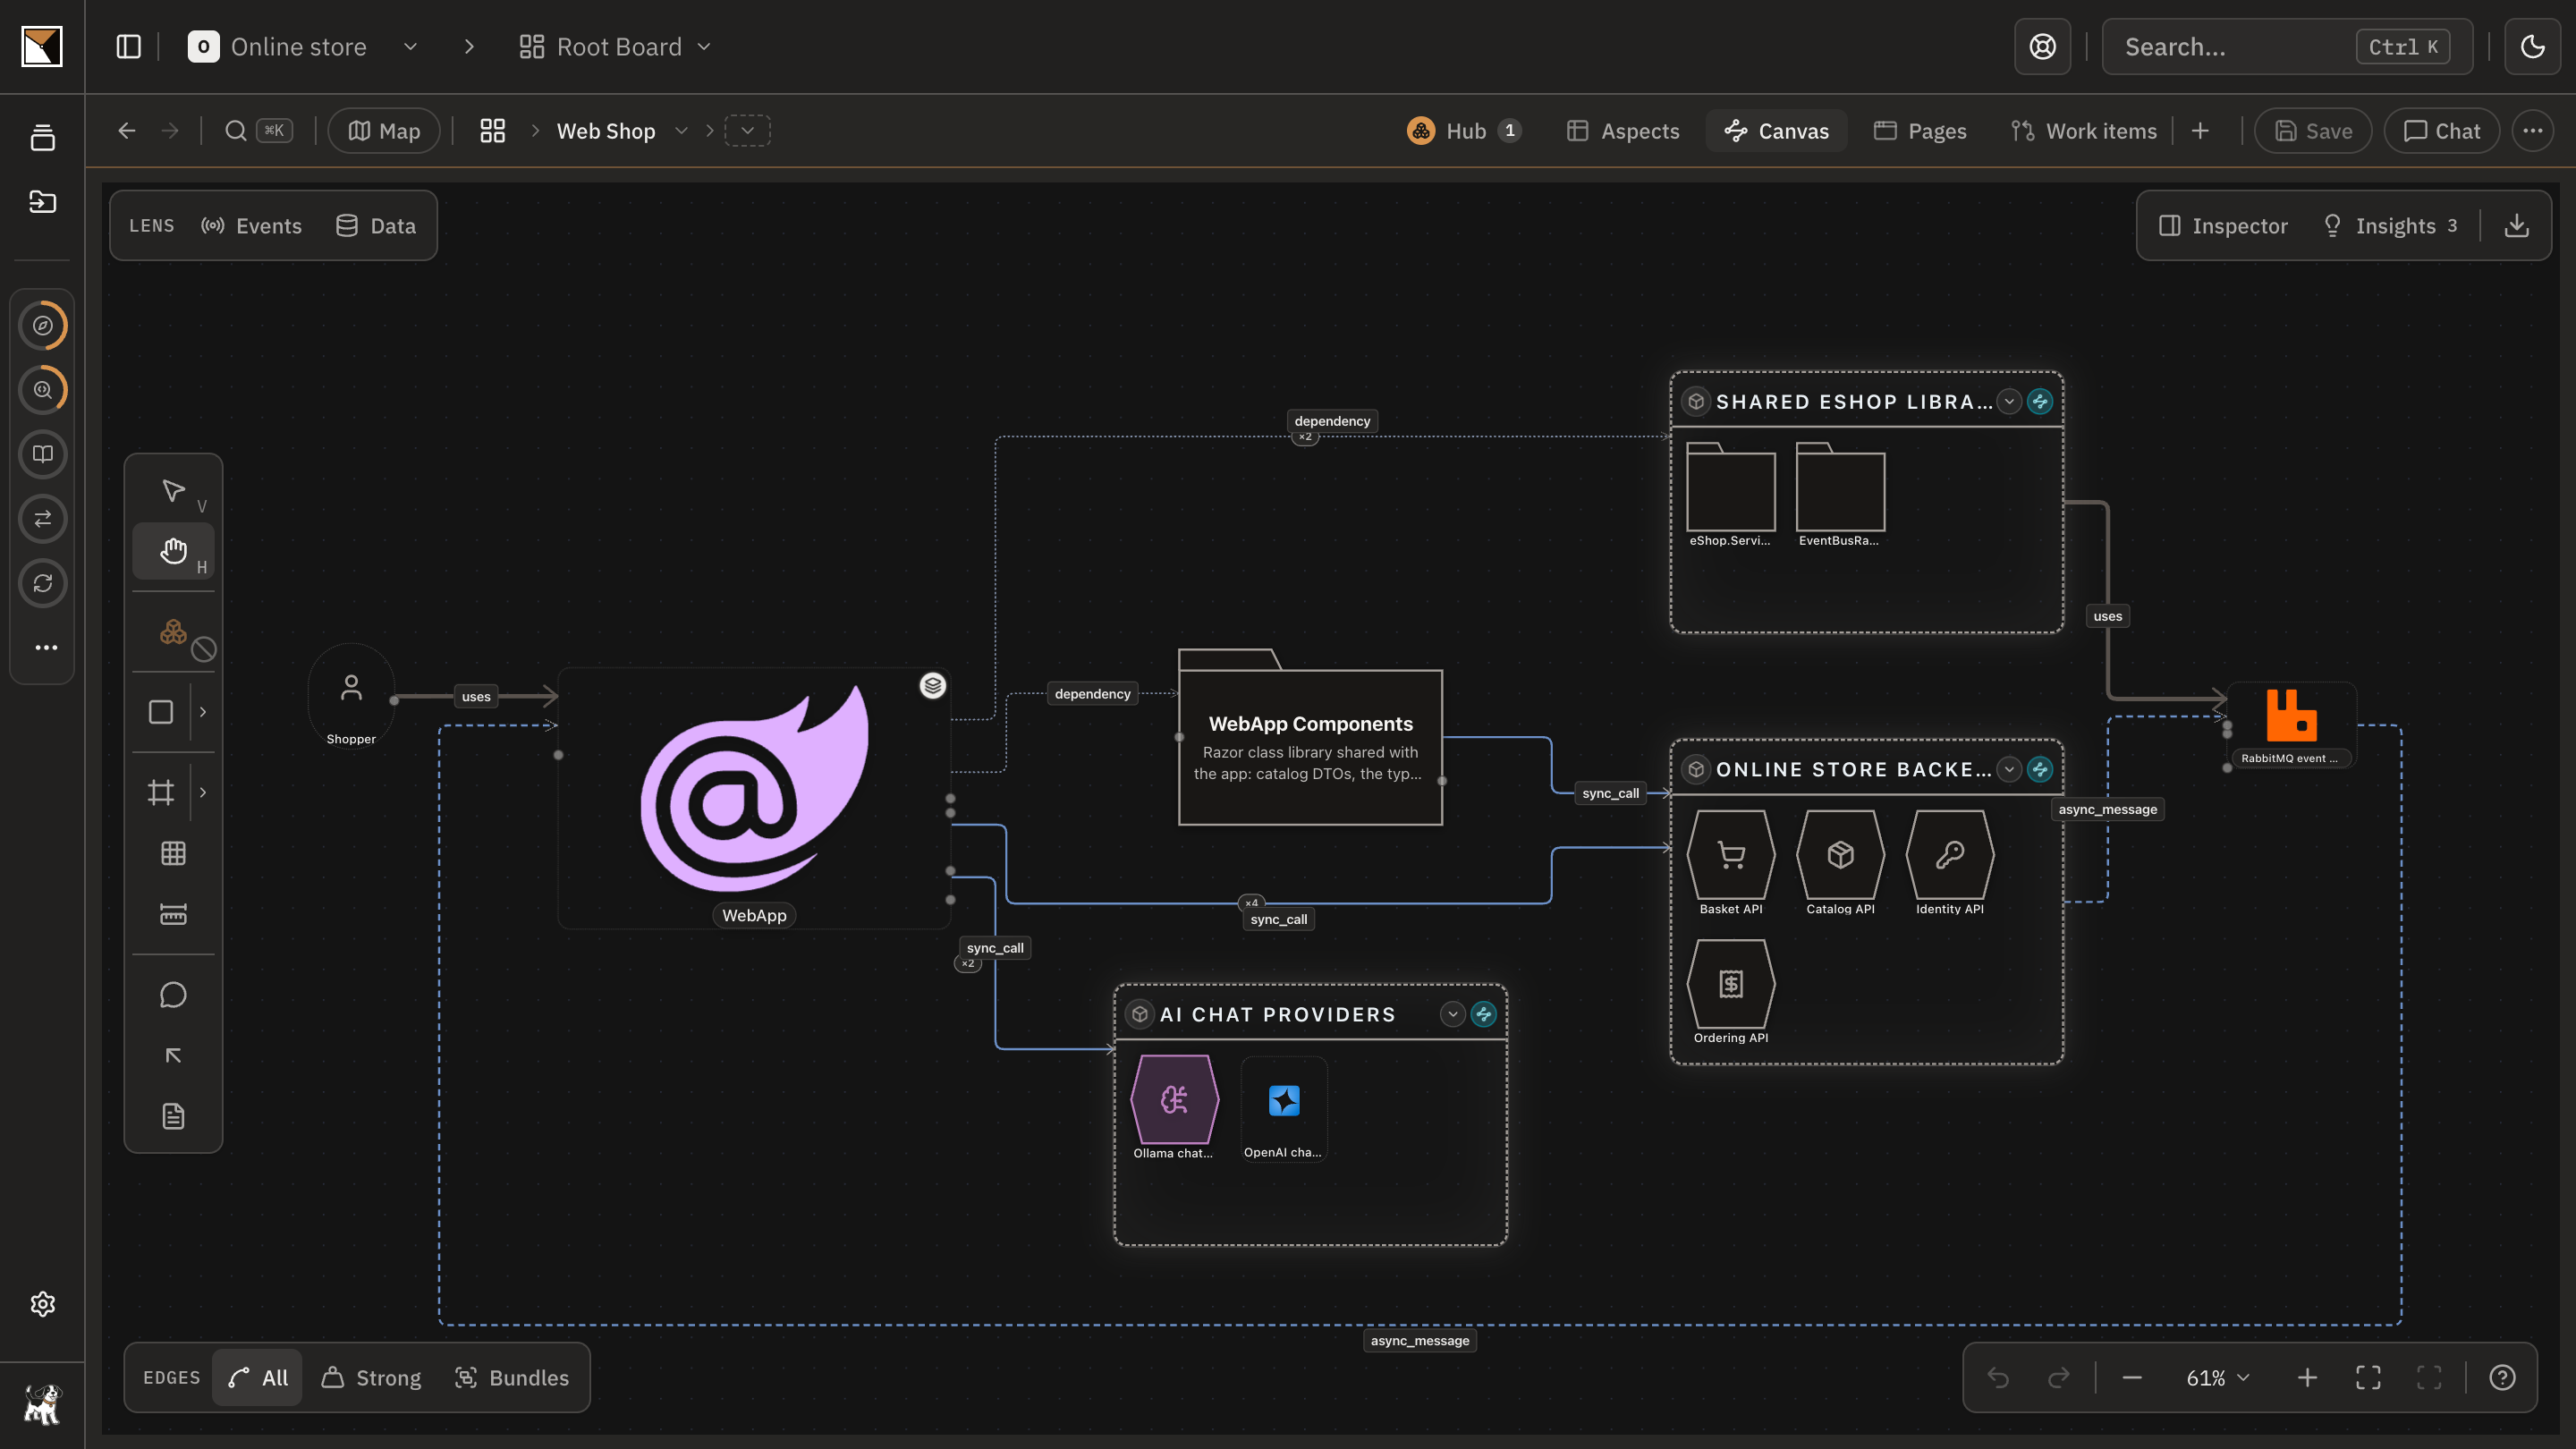Navigate back with the left arrow
This screenshot has height=1449, width=2576.
point(126,131)
